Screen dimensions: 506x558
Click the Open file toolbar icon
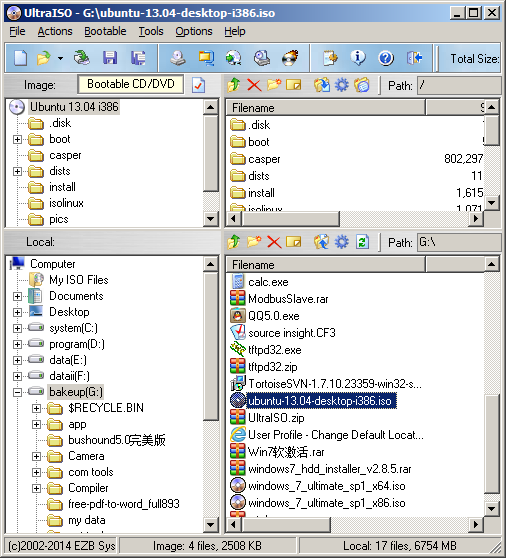[44, 58]
